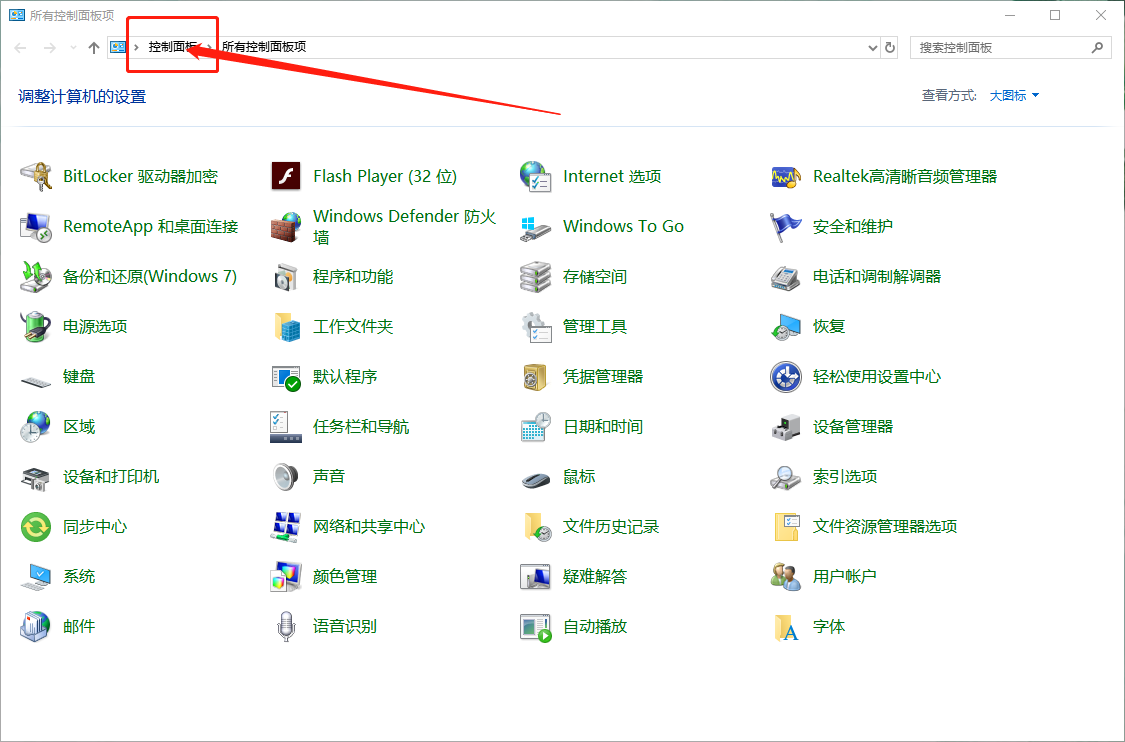Click the up arrow to parent folder
Screen dimensions: 1125x742
click(x=94, y=47)
